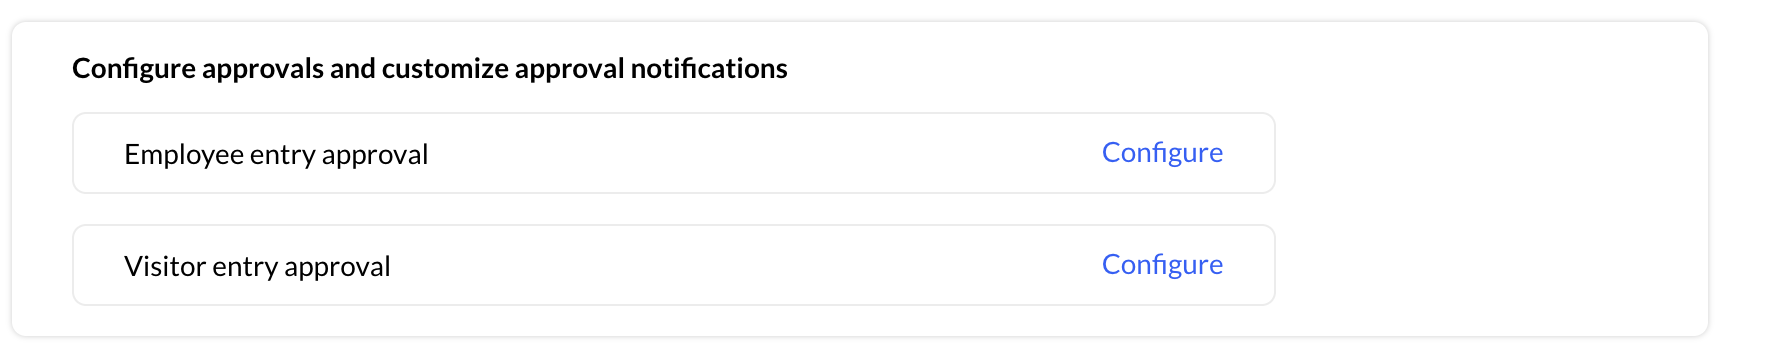Click the Visitor entry approval row card
This screenshot has width=1786, height=360.
click(674, 265)
